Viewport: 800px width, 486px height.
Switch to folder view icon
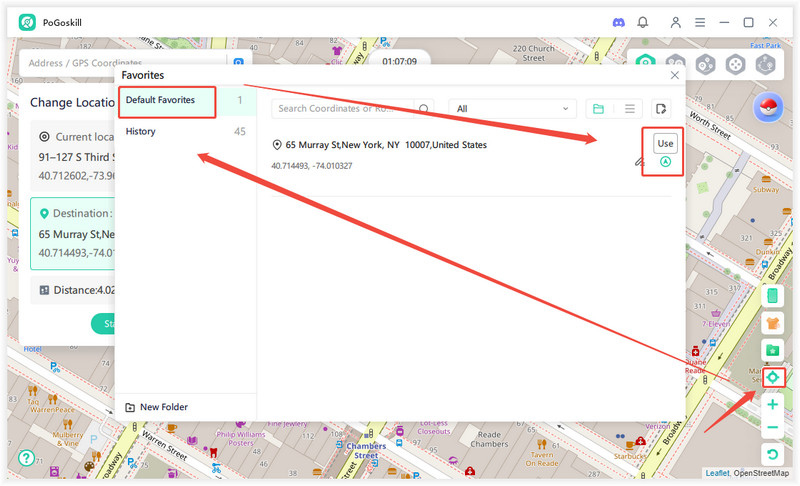pyautogui.click(x=598, y=109)
